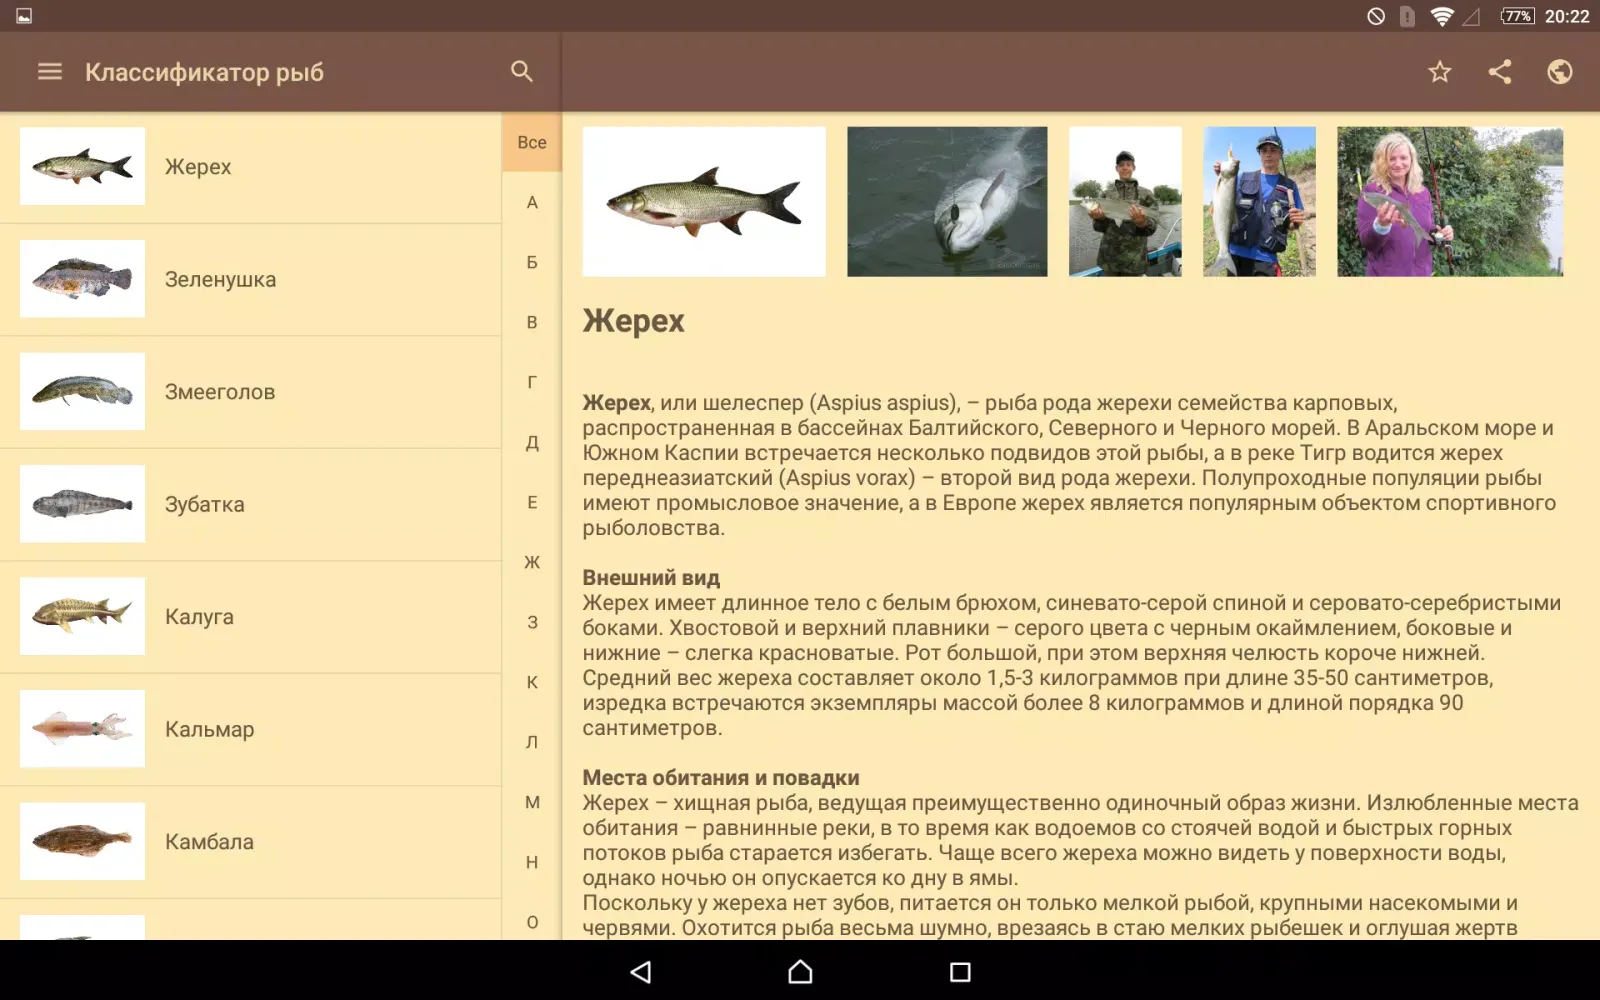The width and height of the screenshot is (1600, 1000).
Task: Select Зубатка in the fish list
Action: coord(250,504)
